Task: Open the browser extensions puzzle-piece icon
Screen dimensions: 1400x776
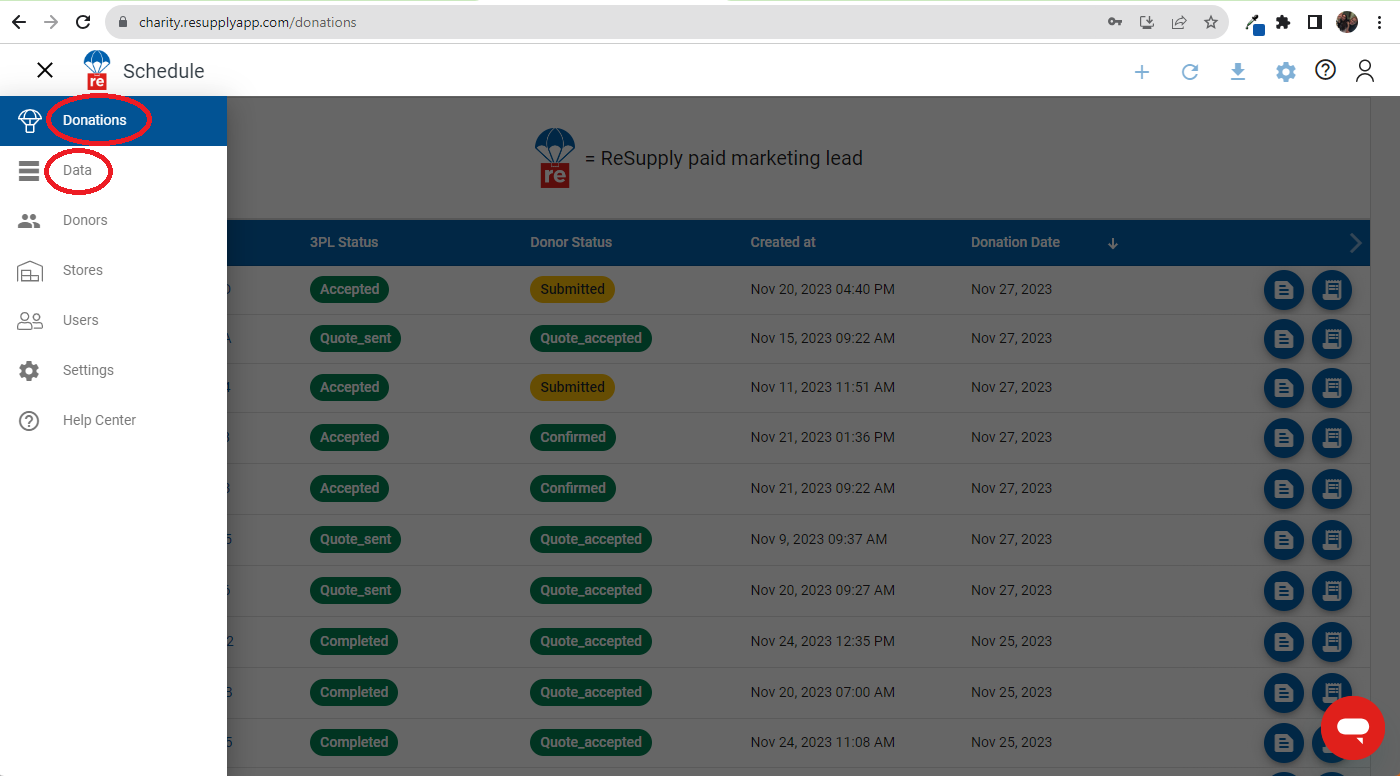Action: click(x=1283, y=22)
